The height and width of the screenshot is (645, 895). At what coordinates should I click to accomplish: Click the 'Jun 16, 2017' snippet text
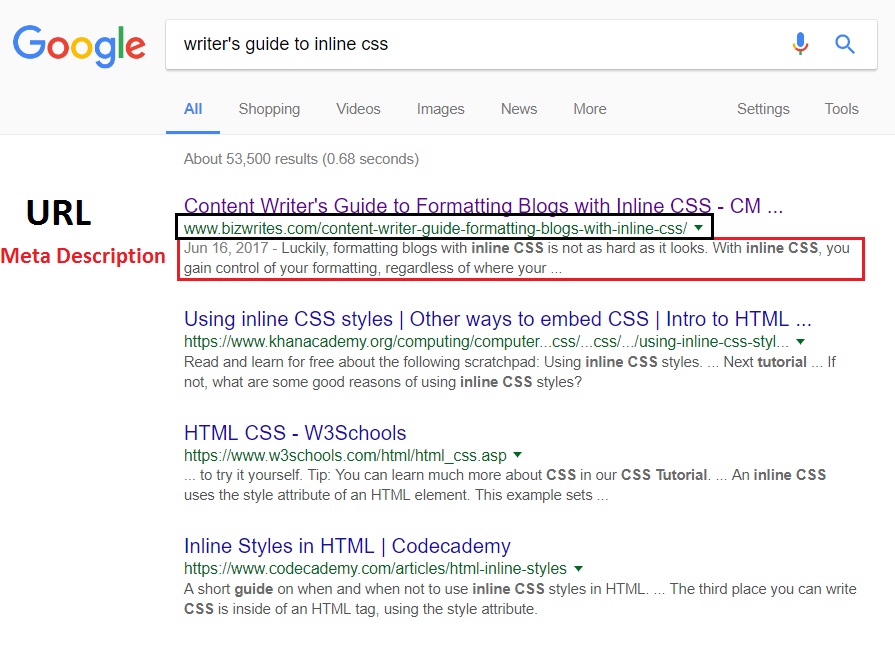(226, 248)
